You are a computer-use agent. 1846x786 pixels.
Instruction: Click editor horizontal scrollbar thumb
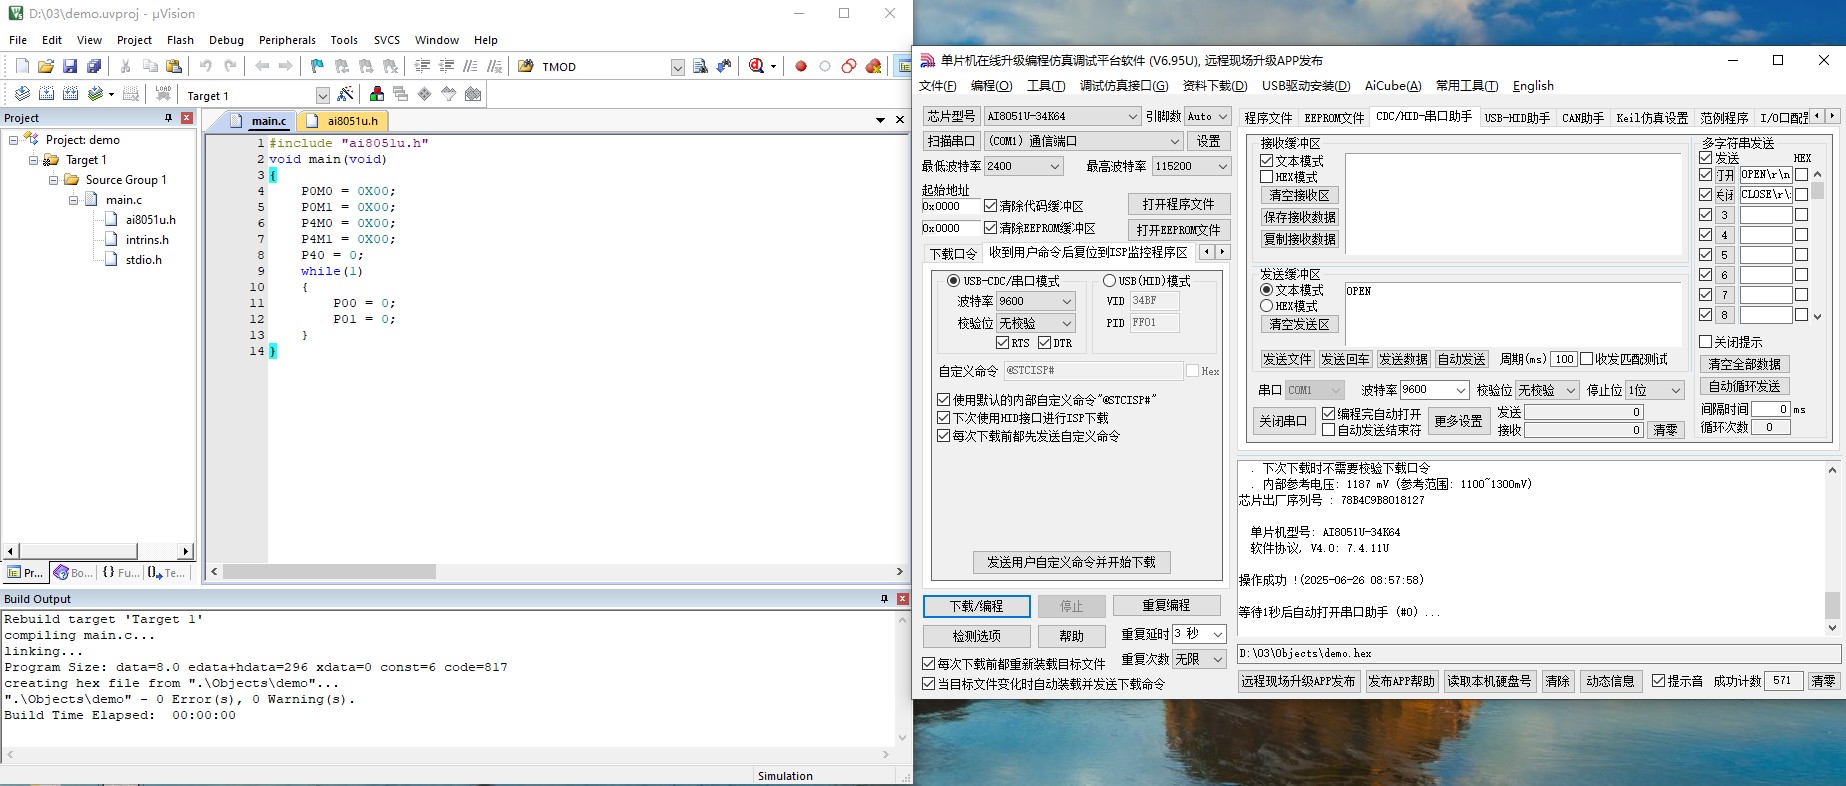click(x=329, y=572)
